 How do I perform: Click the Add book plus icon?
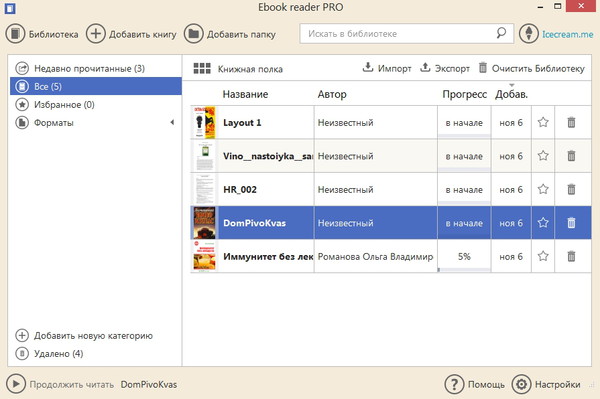[95, 34]
